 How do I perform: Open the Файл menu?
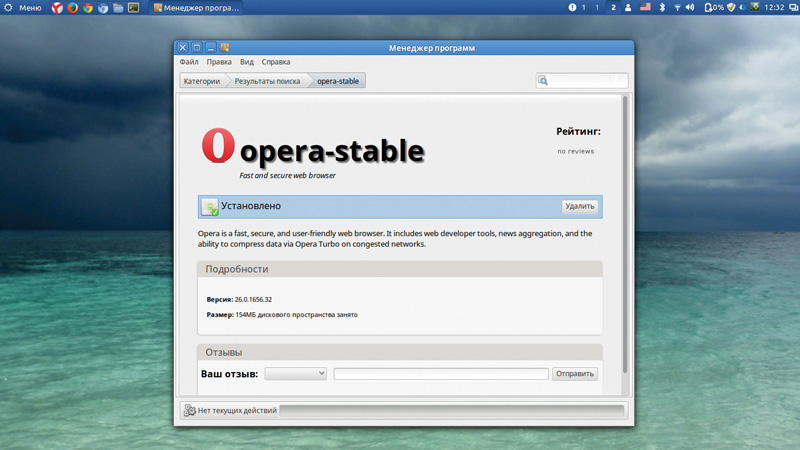[189, 62]
